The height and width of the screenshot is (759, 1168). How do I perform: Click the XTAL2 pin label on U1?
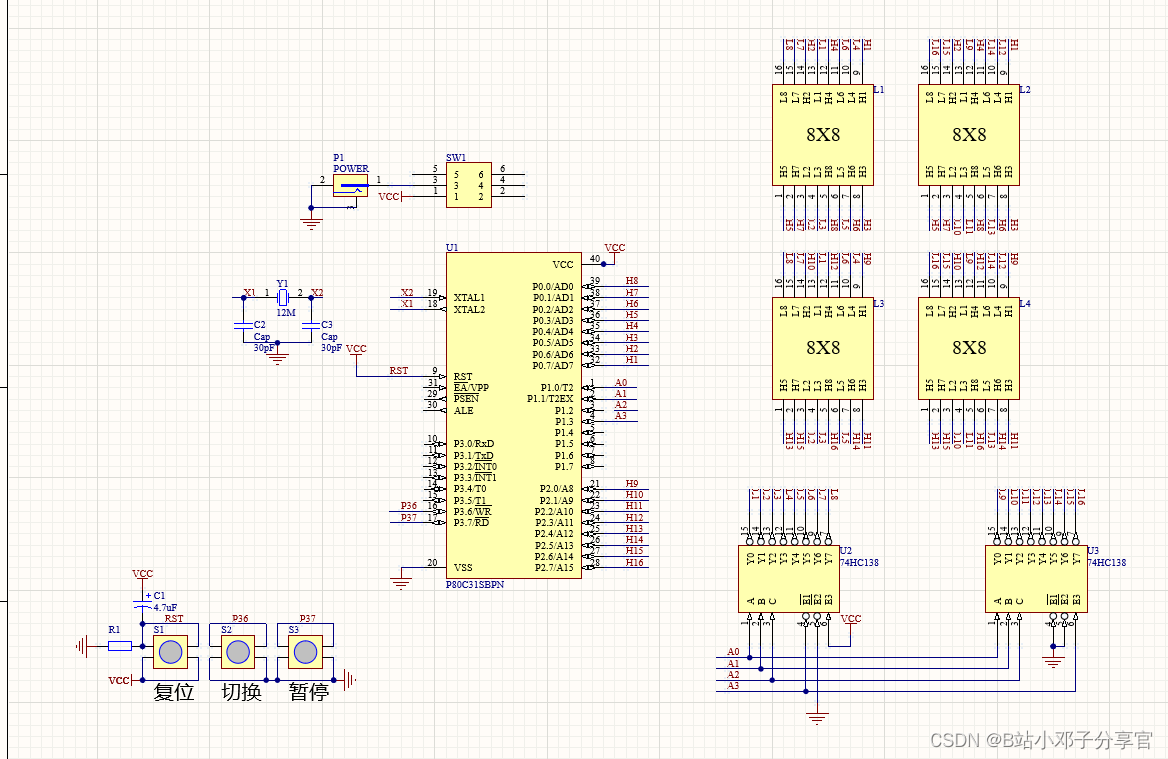(x=469, y=309)
